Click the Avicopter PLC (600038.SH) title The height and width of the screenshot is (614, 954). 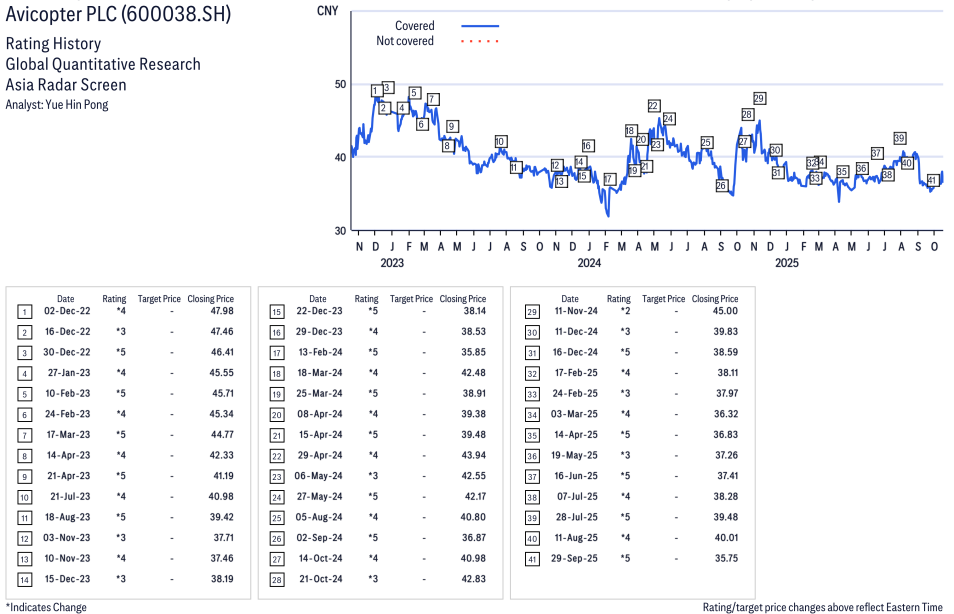click(x=114, y=17)
